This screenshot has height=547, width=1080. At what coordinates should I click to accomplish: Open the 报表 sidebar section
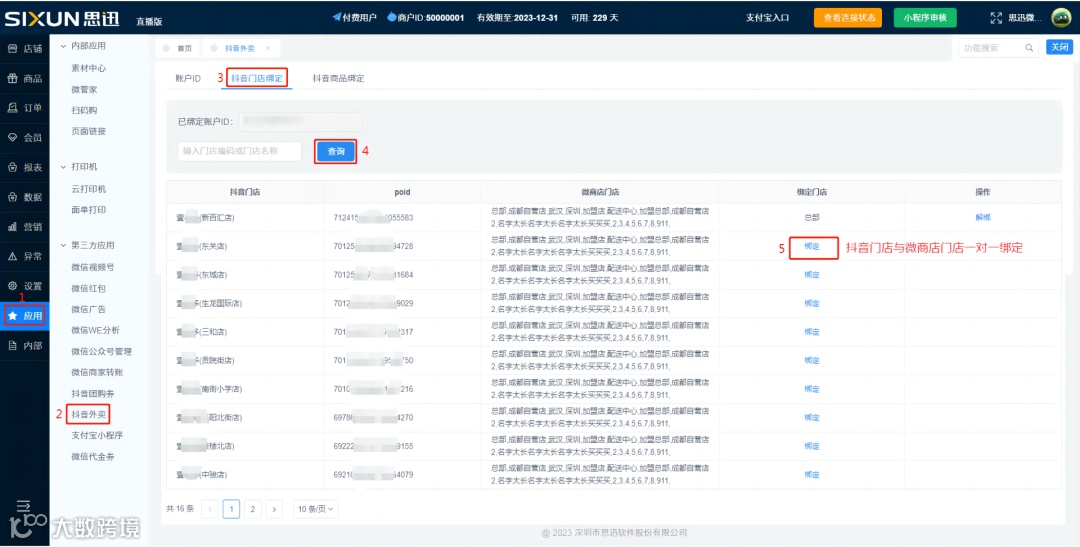[25, 167]
